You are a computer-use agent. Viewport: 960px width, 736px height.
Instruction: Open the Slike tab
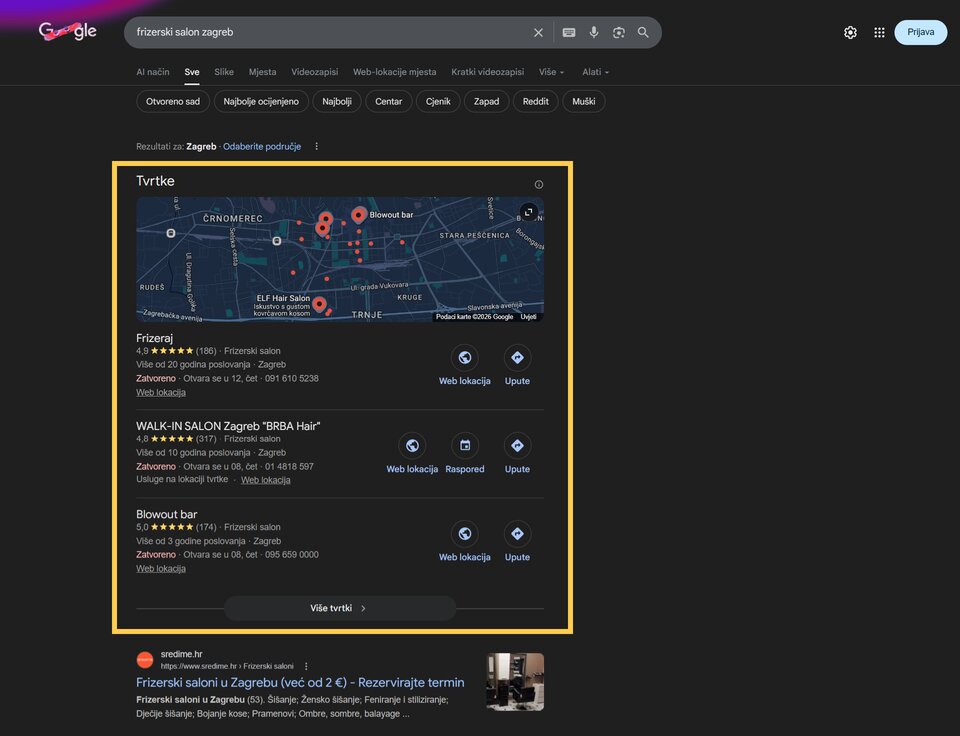224,72
